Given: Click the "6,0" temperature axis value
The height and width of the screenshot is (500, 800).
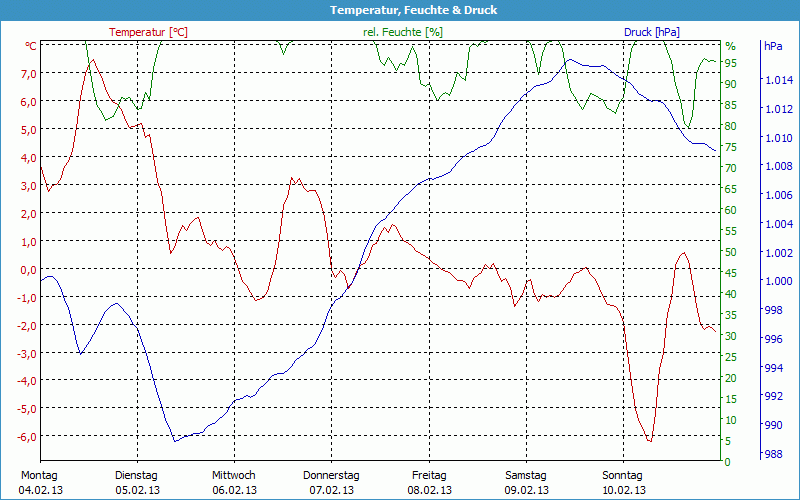Looking at the screenshot, I should pyautogui.click(x=28, y=102).
